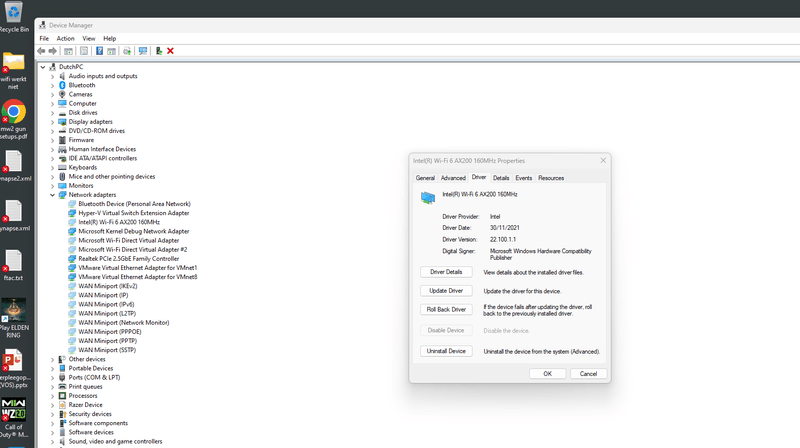
Task: Click the Update device driver toolbar icon
Action: pos(127,51)
